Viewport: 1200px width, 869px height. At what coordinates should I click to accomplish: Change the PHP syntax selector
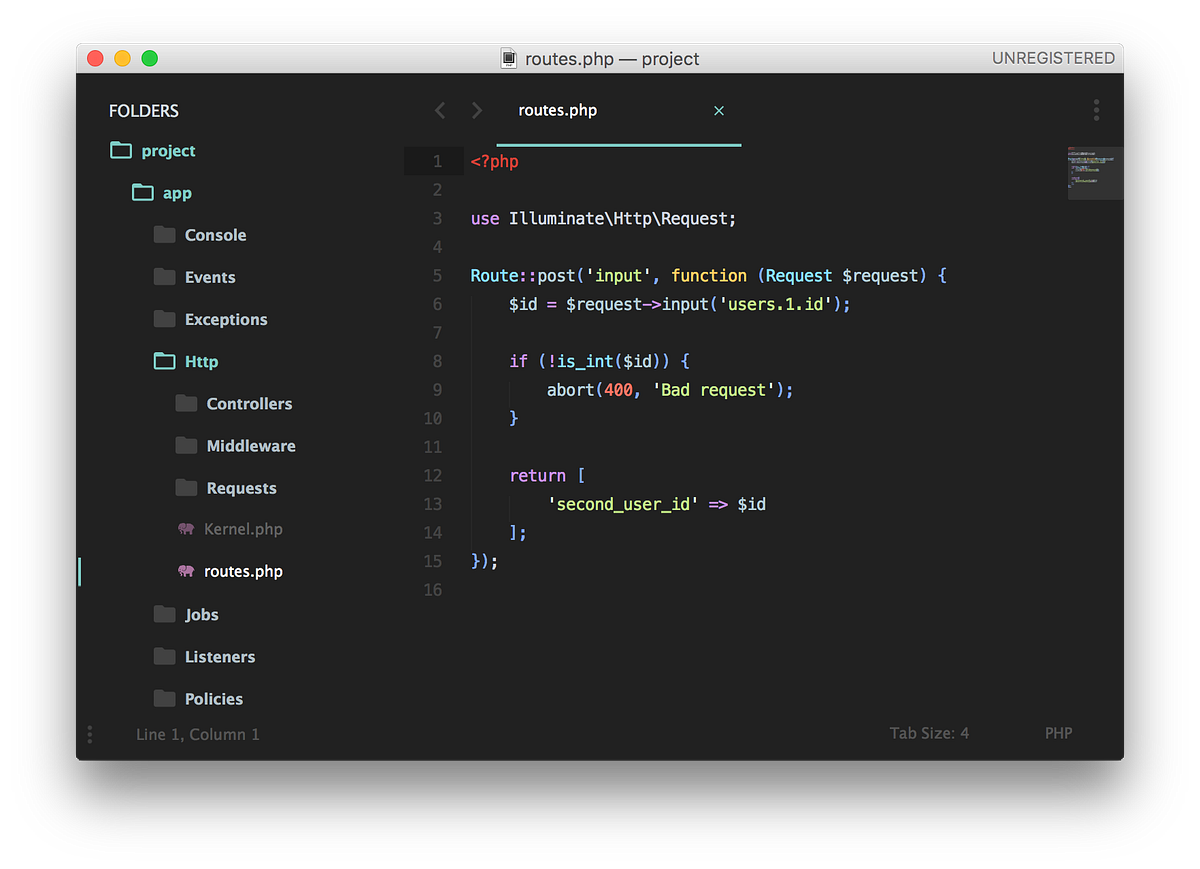pos(1058,733)
